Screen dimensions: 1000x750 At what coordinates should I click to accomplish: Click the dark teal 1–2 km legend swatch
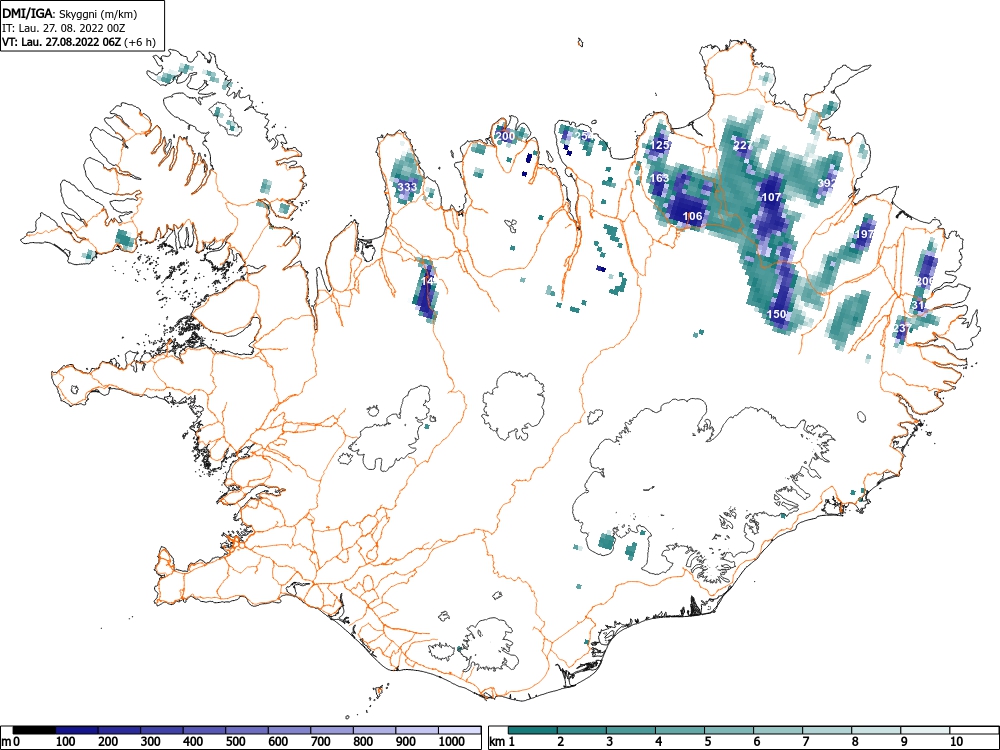tap(533, 730)
